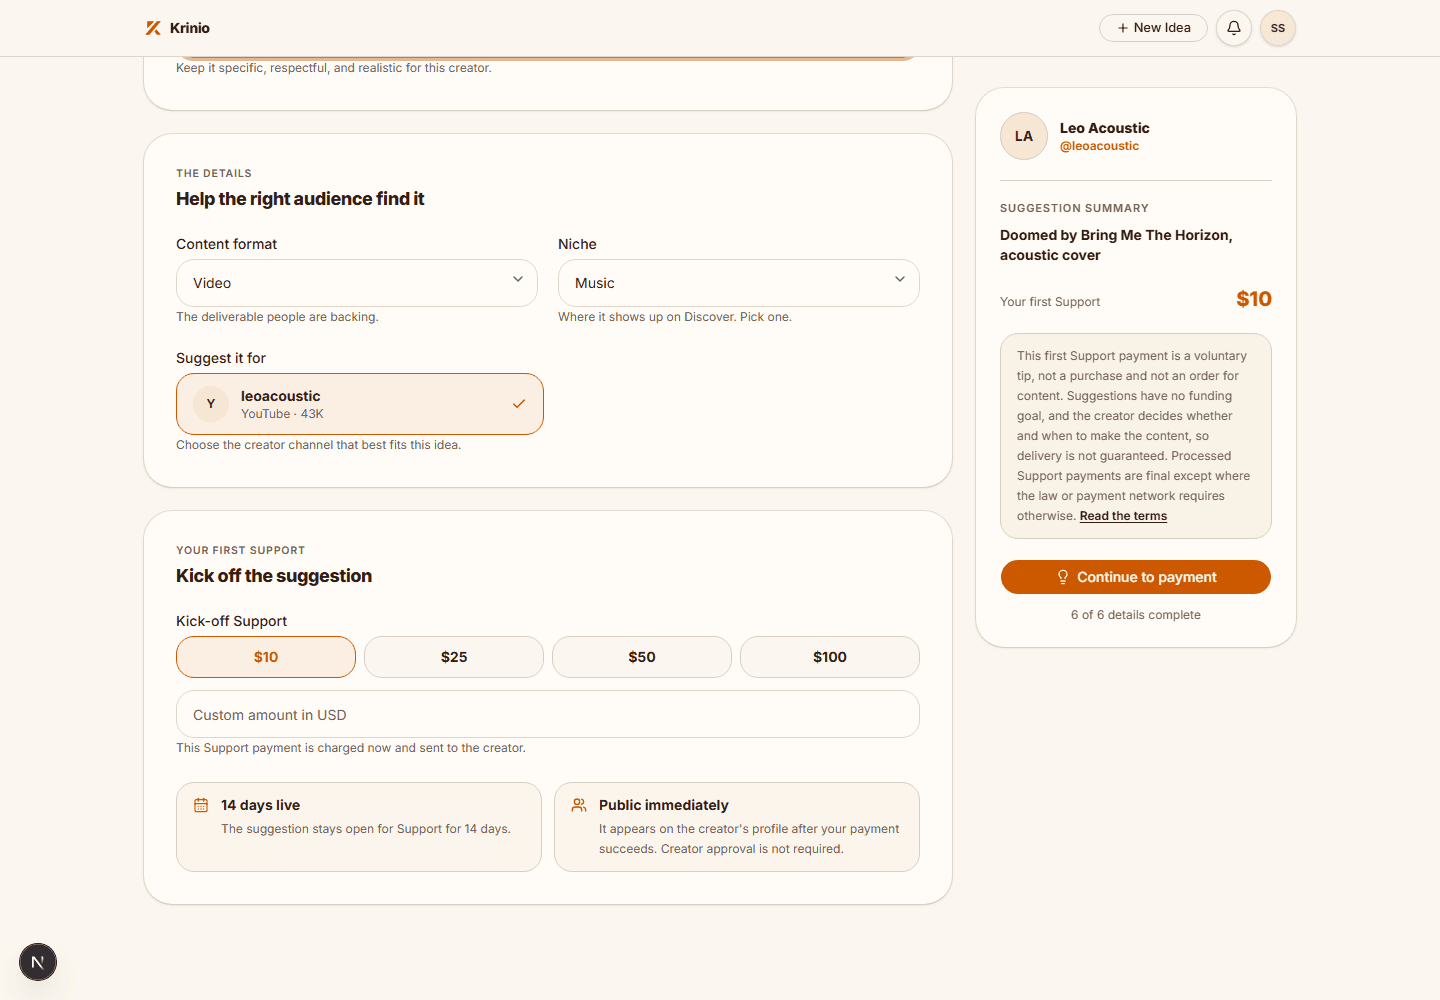Click the 'Kick off the suggestion' heading

click(274, 576)
